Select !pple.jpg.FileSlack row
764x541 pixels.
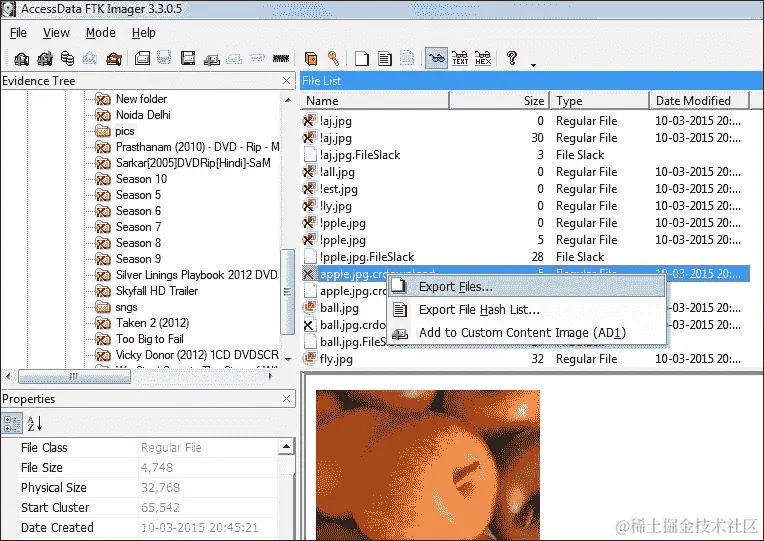click(x=367, y=257)
